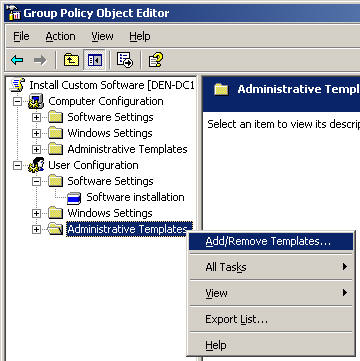
Task: Choose Help in the context menu
Action: point(271,345)
